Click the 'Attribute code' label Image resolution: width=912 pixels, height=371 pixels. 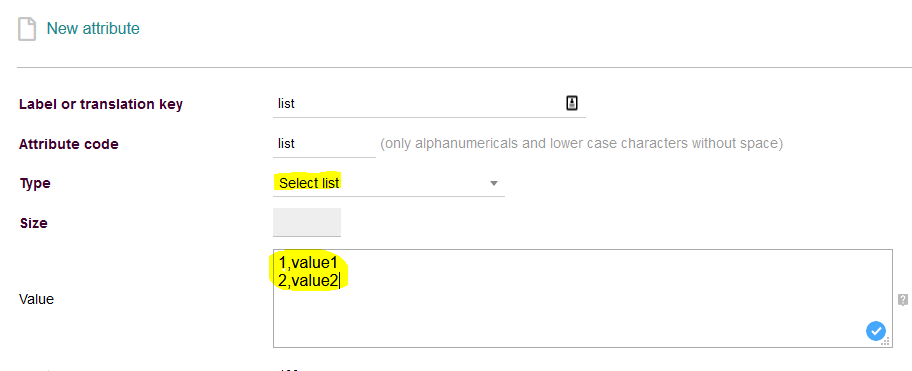coord(69,144)
